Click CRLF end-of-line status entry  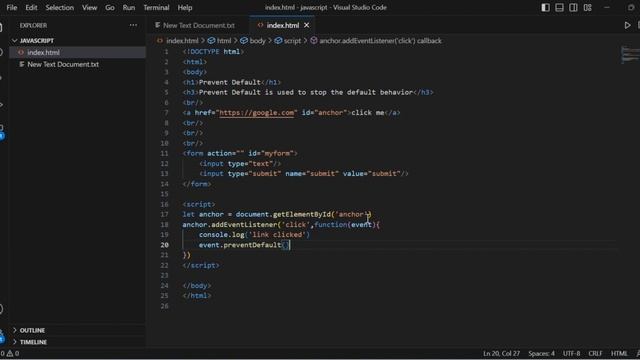[x=596, y=353]
